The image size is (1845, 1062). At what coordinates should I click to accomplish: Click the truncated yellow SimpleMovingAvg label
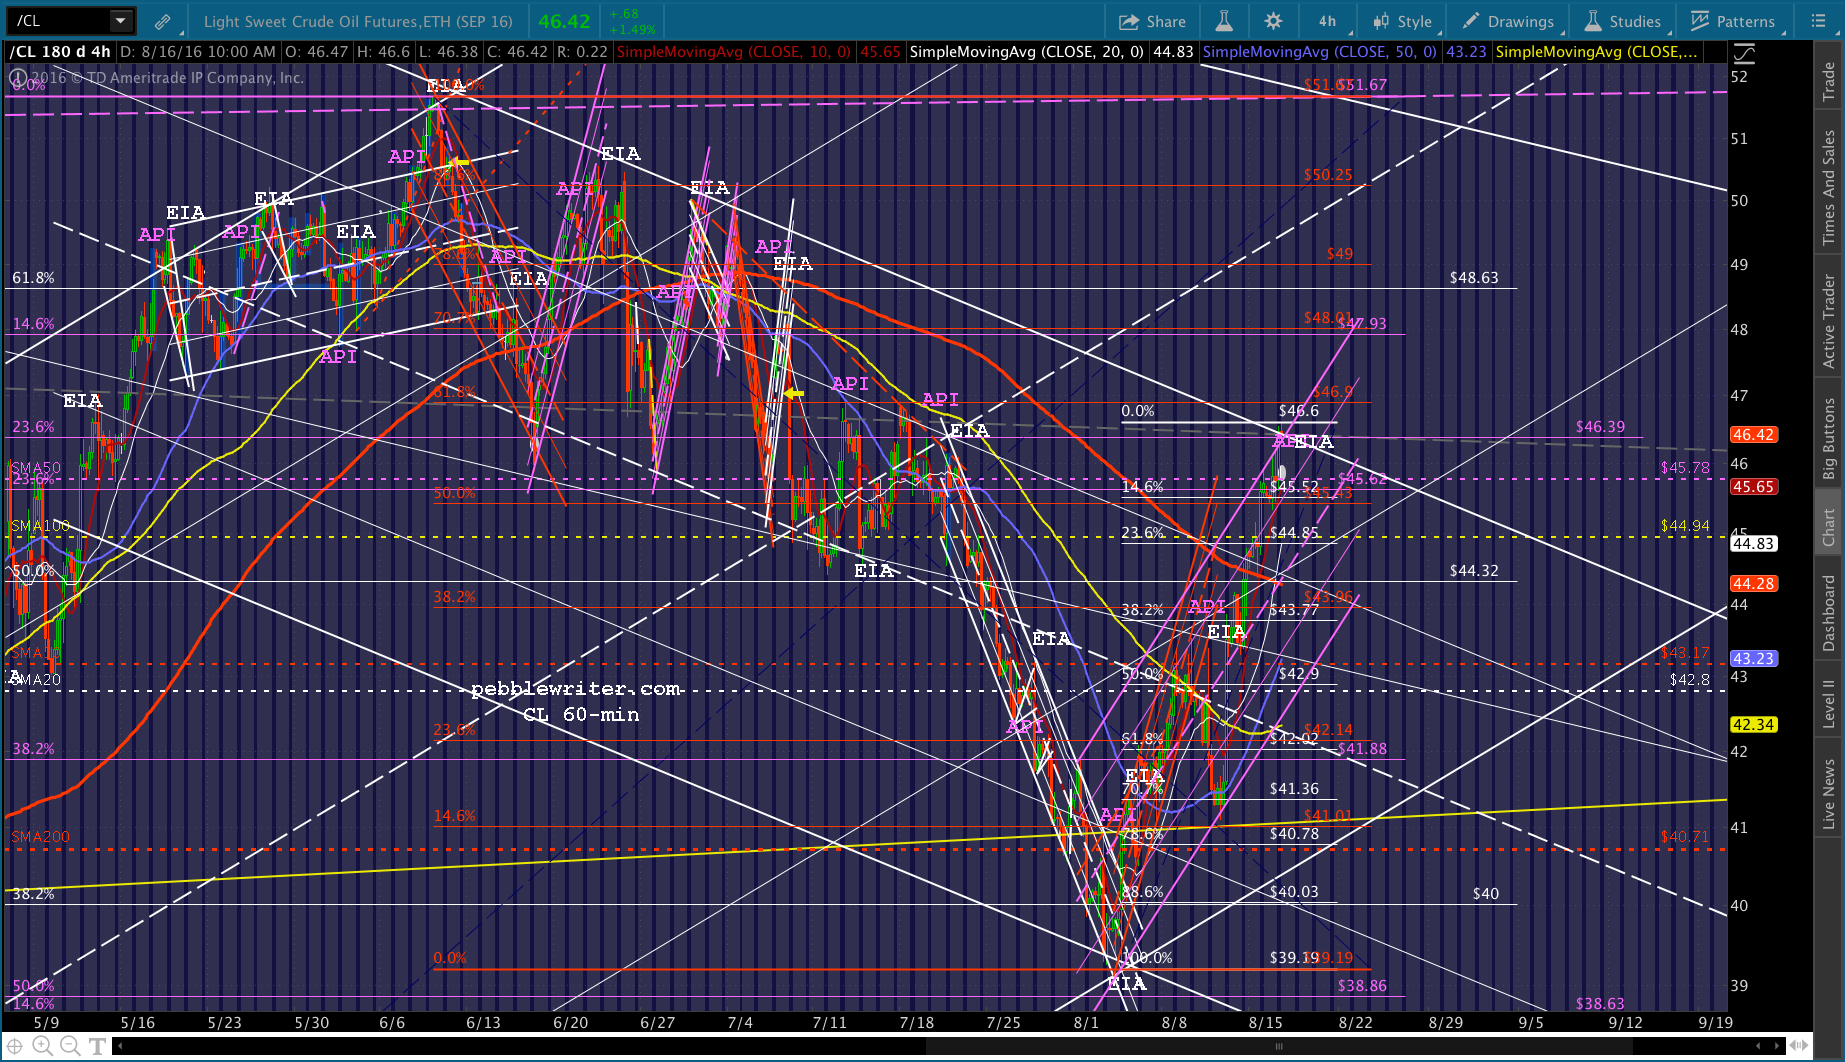[x=1596, y=52]
